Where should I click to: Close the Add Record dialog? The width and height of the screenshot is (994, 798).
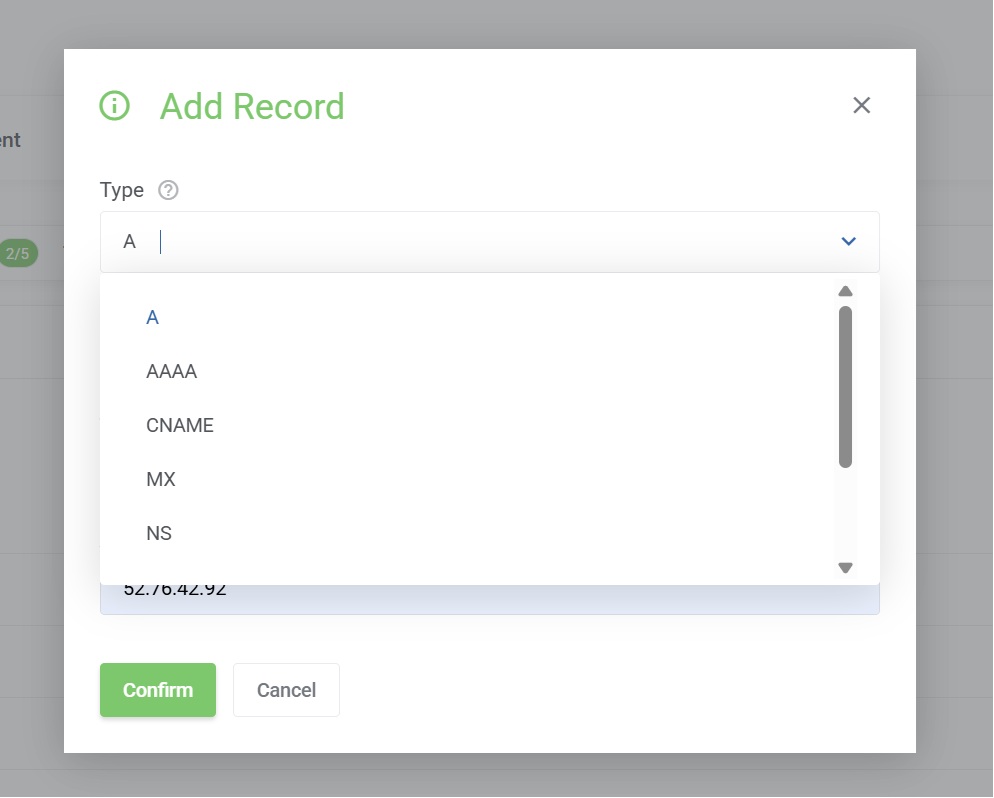click(x=861, y=105)
